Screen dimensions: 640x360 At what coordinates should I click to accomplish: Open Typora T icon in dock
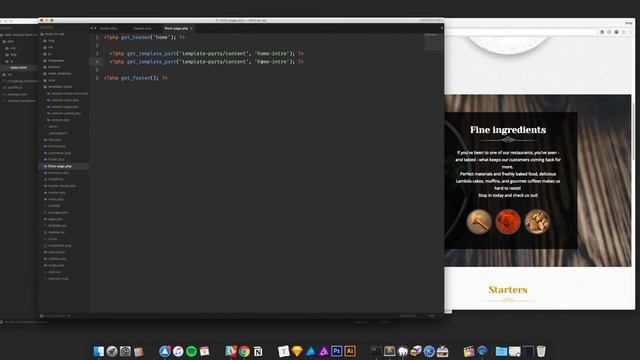click(x=284, y=351)
